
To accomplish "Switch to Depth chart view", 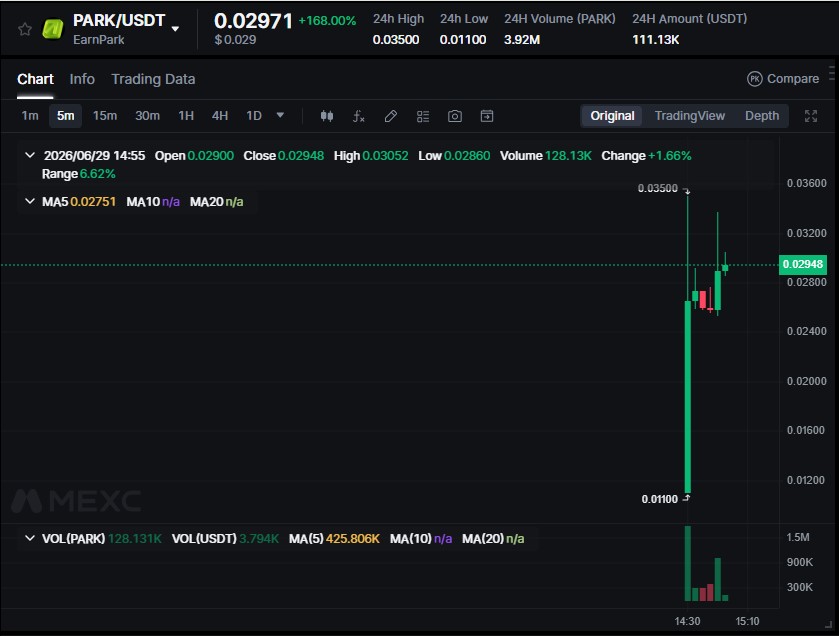I will 762,116.
